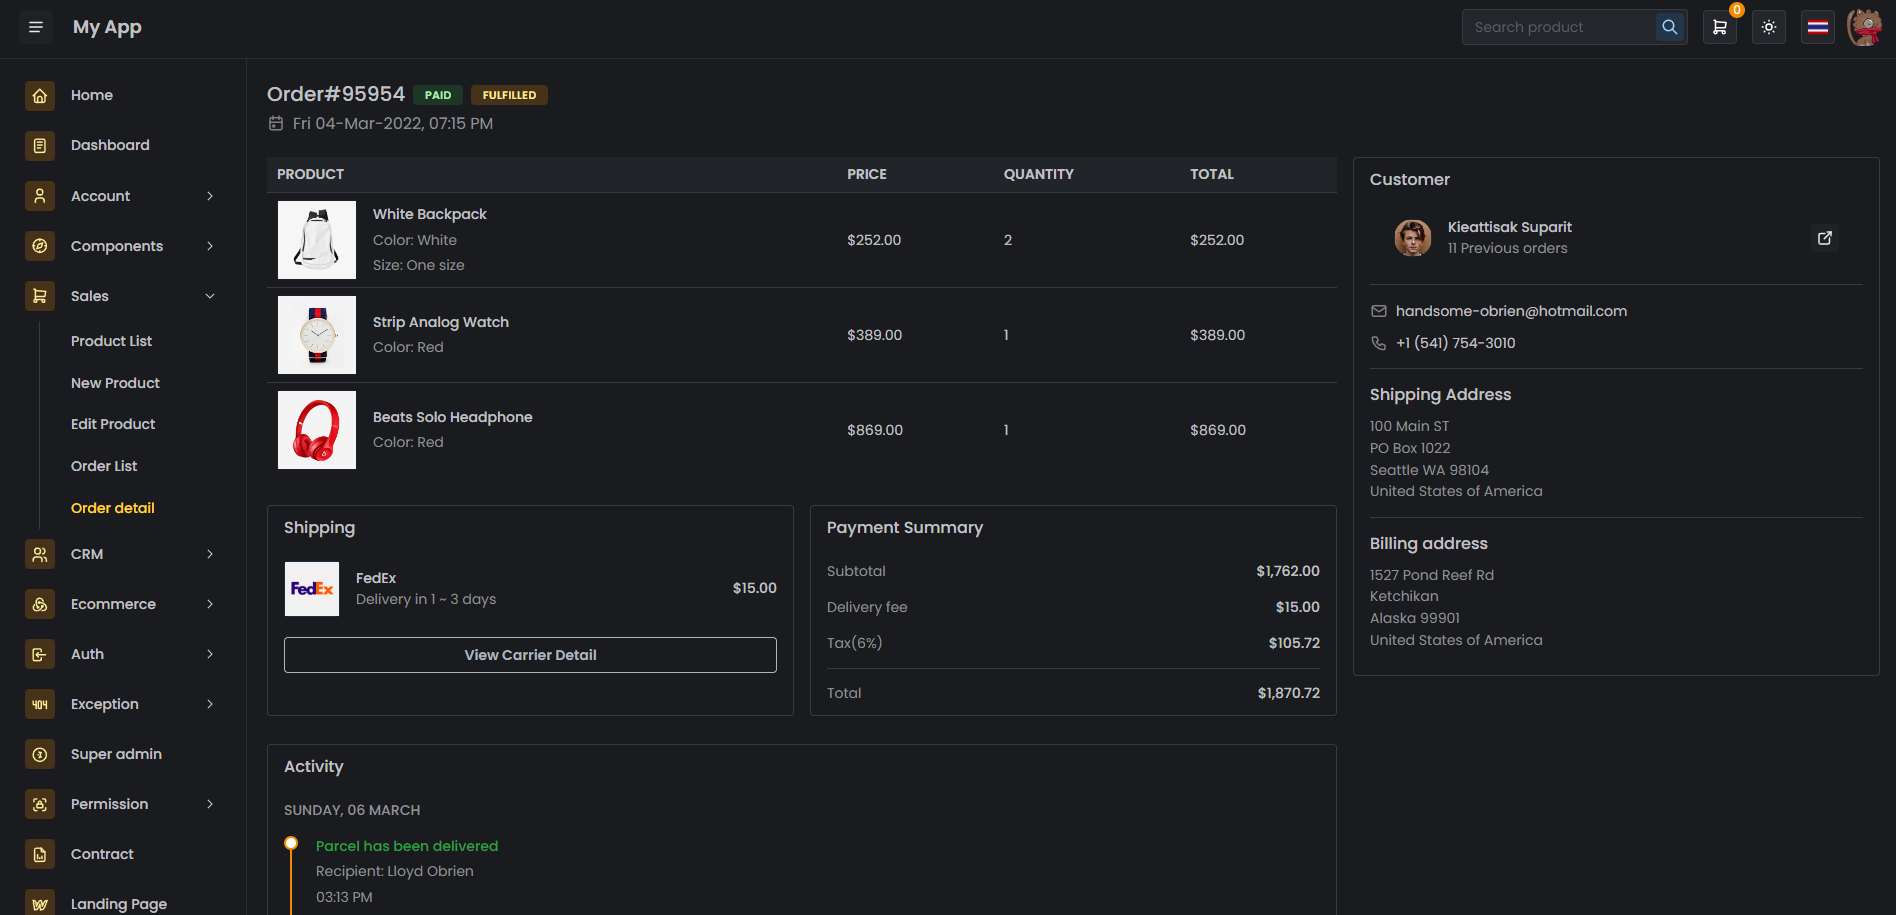This screenshot has height=915, width=1896.
Task: Click the Super admin sidebar icon
Action: tap(40, 754)
